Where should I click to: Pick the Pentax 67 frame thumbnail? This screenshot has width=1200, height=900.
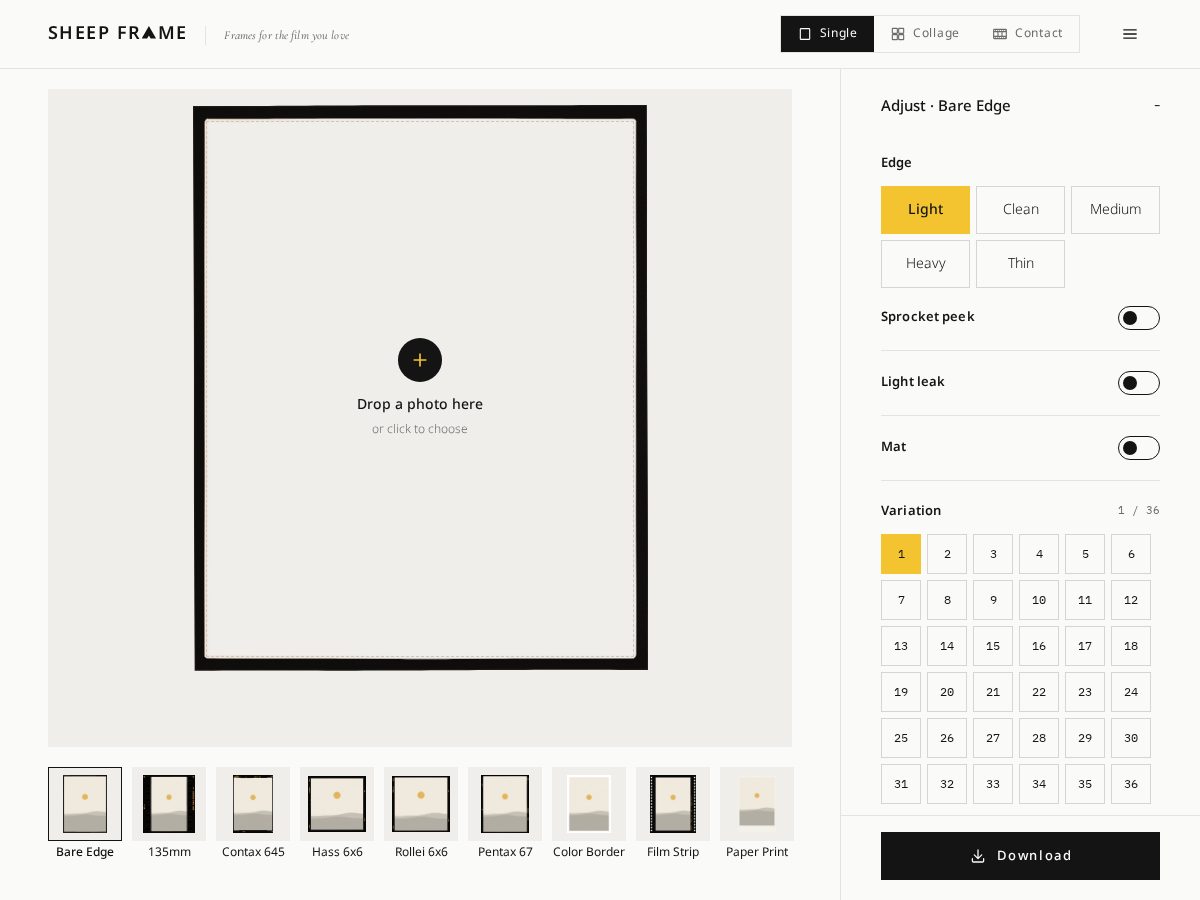[505, 804]
